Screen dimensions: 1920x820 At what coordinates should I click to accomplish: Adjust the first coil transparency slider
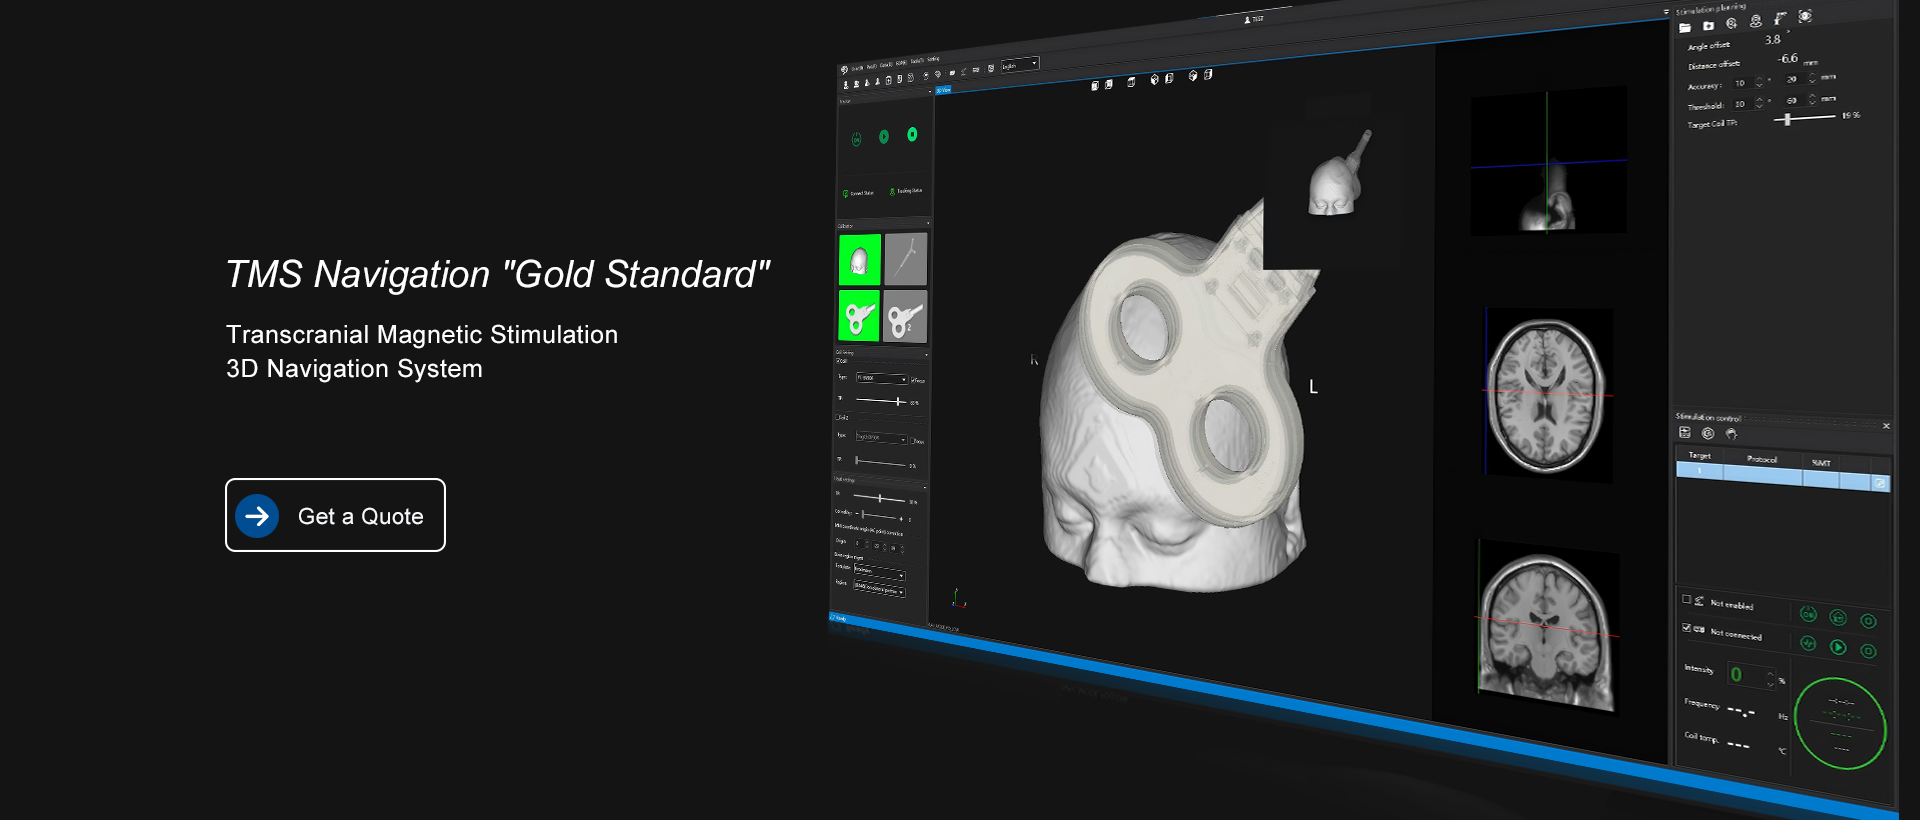coord(881,401)
